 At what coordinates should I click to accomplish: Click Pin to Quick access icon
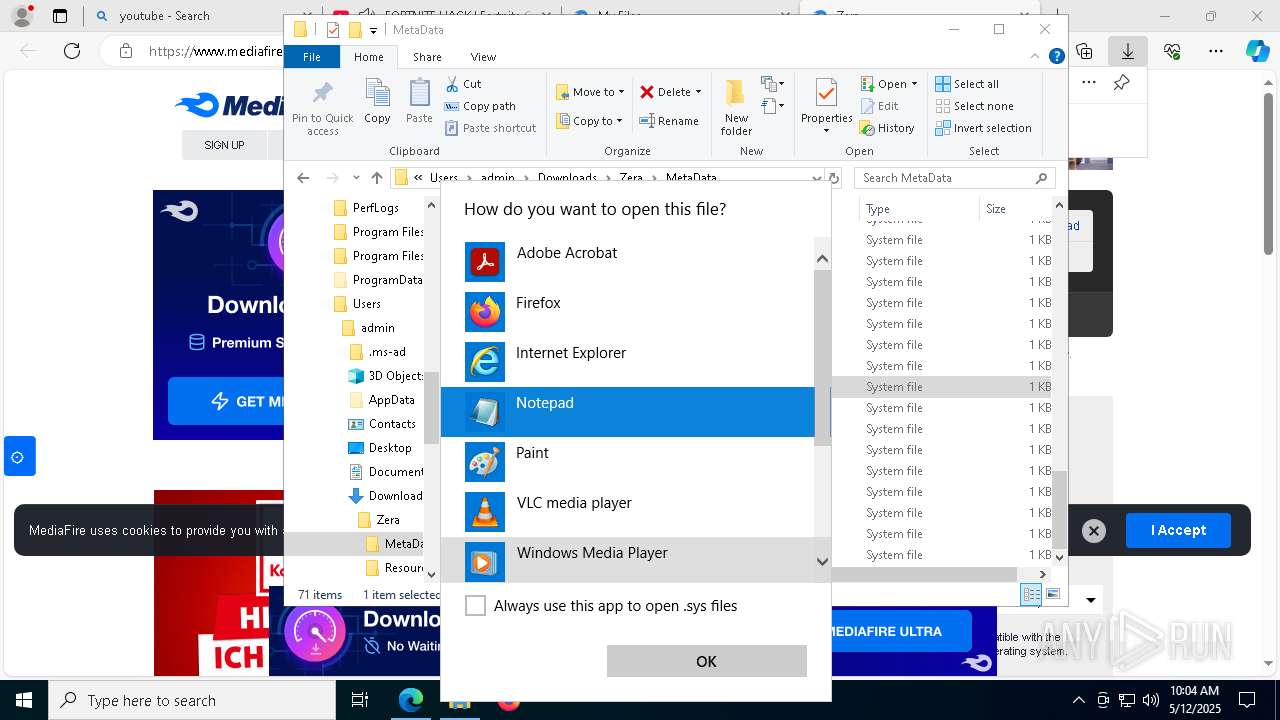coord(322,108)
